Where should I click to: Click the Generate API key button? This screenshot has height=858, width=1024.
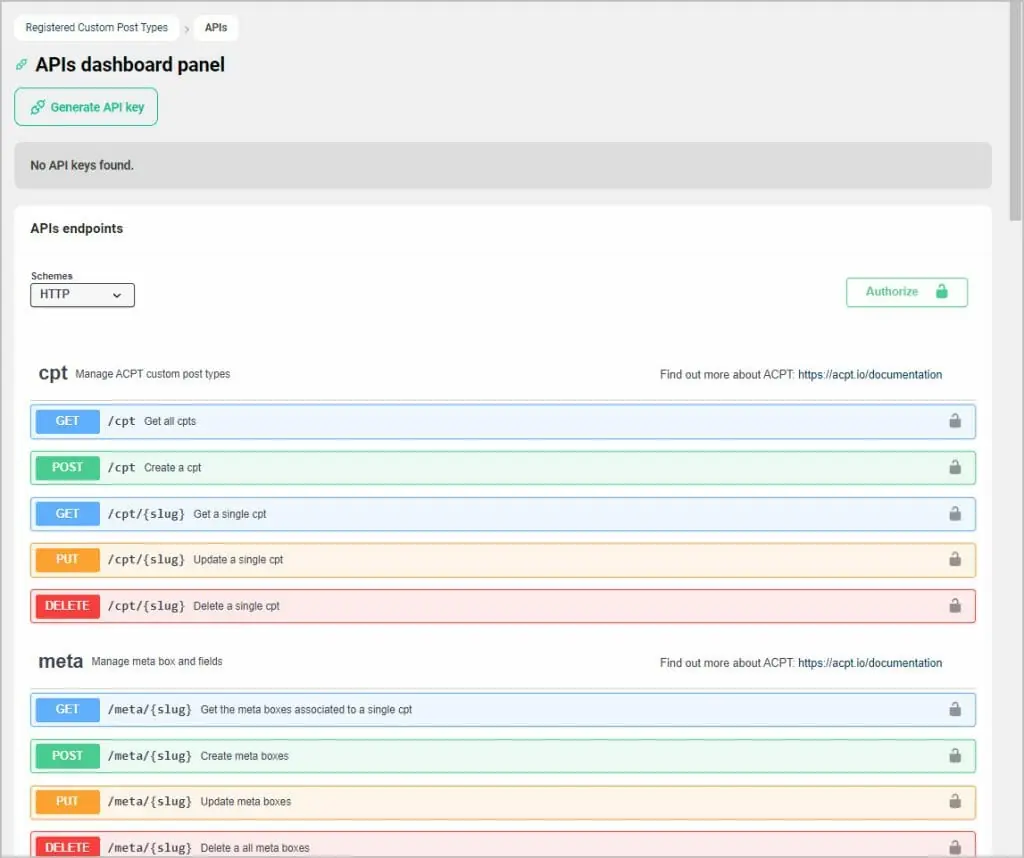(x=86, y=106)
